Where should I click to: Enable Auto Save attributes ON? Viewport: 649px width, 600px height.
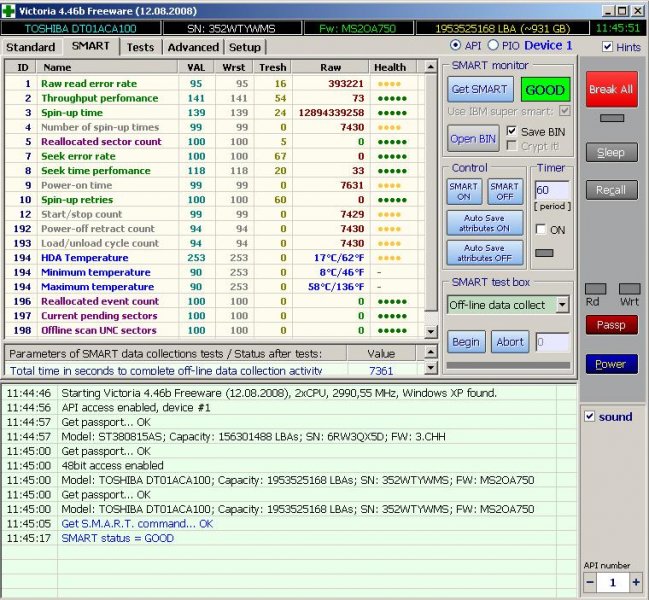pyautogui.click(x=485, y=222)
